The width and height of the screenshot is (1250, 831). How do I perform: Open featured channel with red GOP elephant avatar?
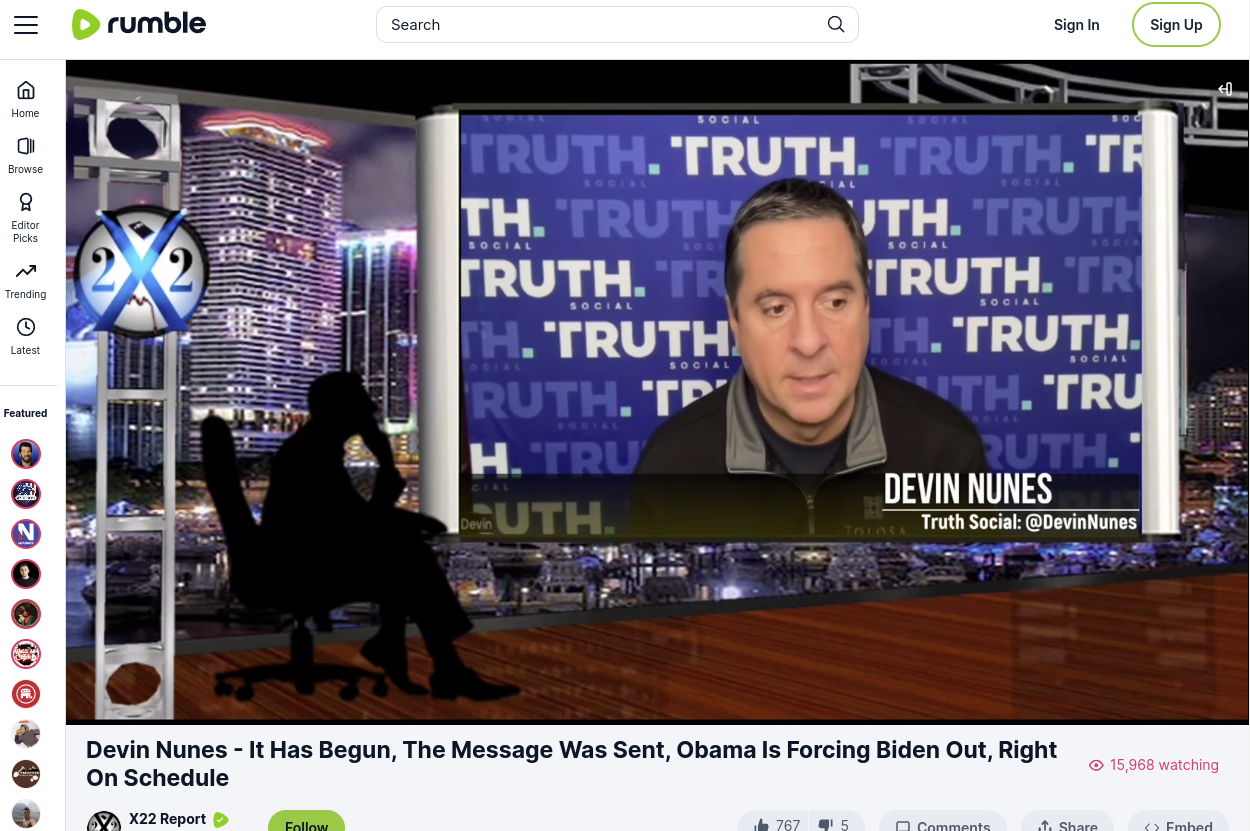point(26,694)
